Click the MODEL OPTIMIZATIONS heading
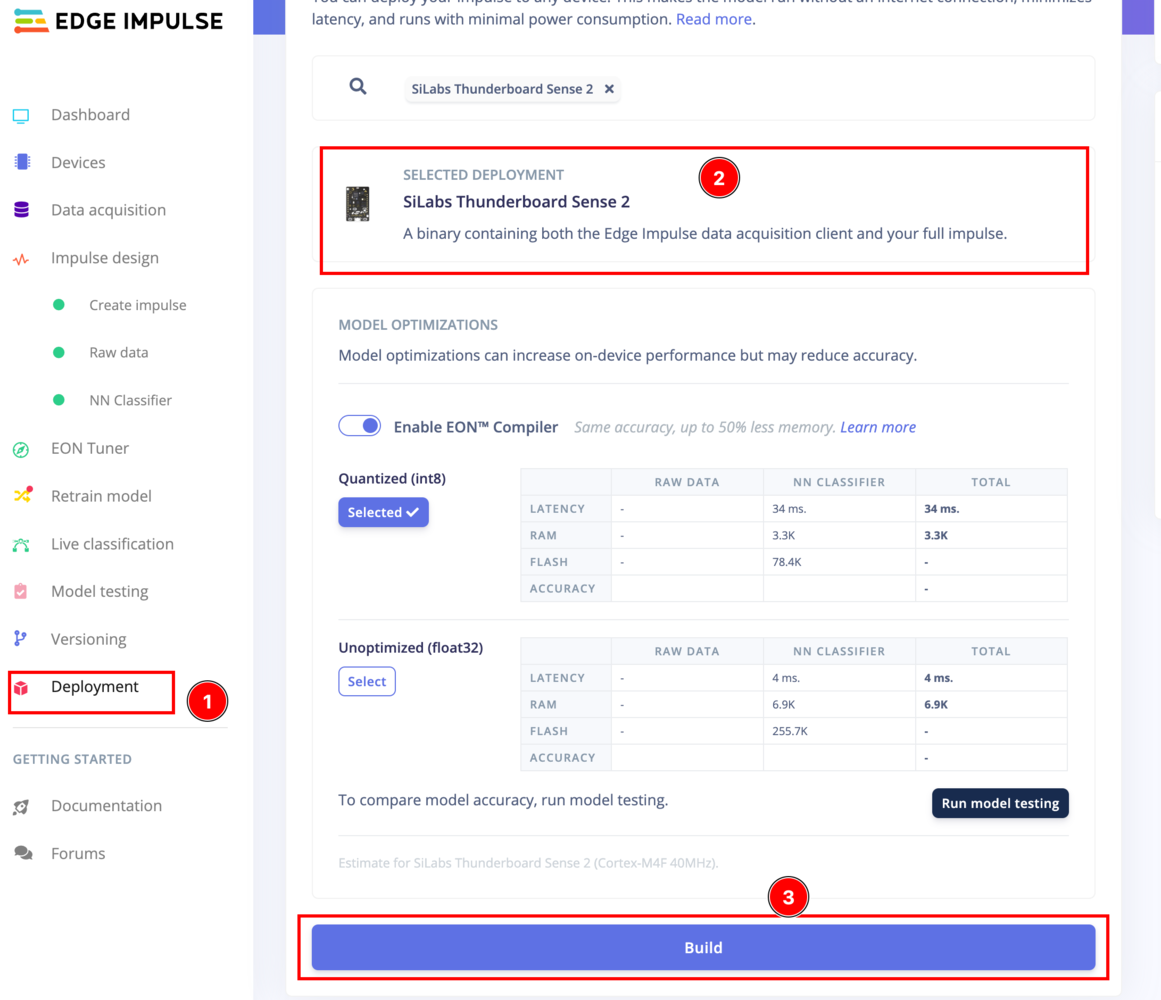This screenshot has height=1000, width=1161. pos(418,325)
